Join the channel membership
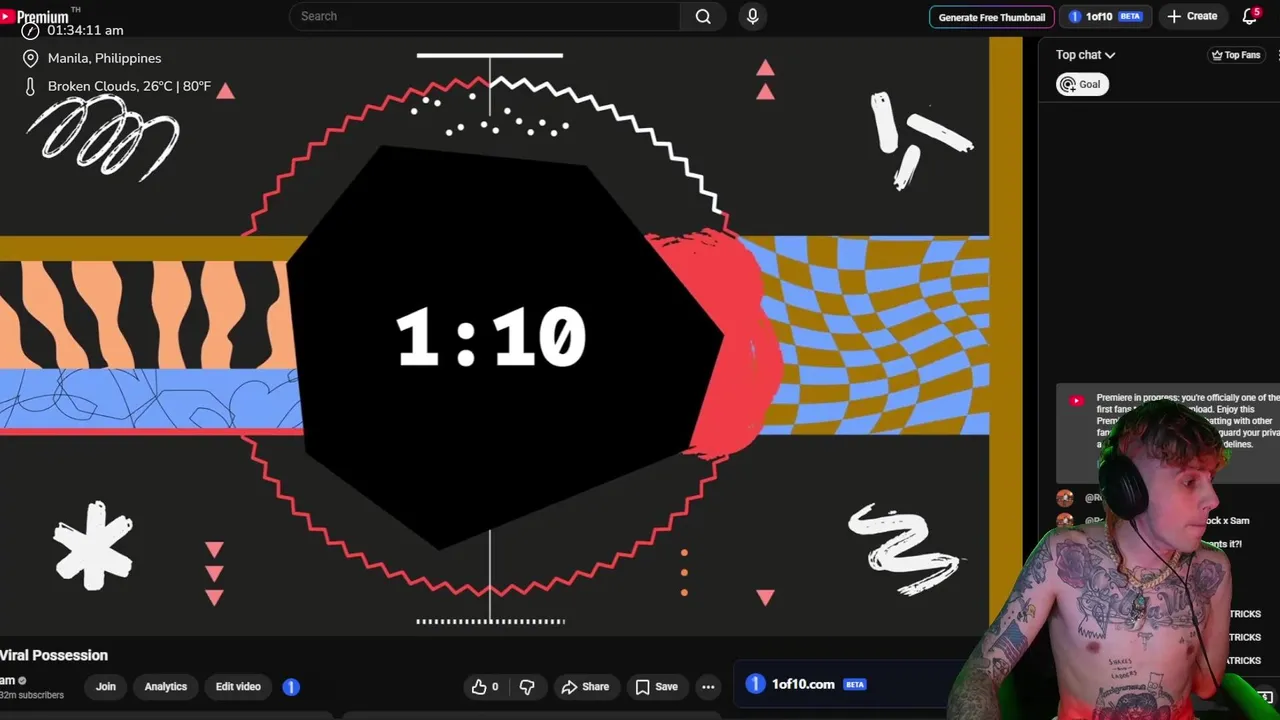 point(106,687)
